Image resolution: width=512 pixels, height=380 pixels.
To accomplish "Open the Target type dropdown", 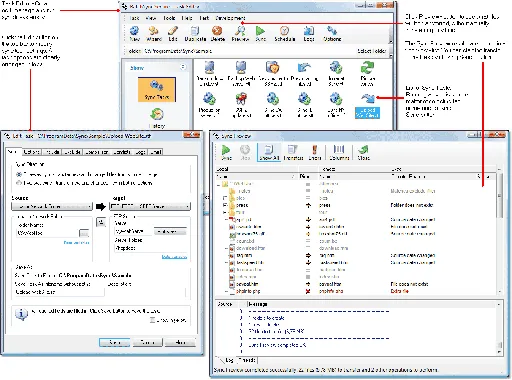I will 150,207.
